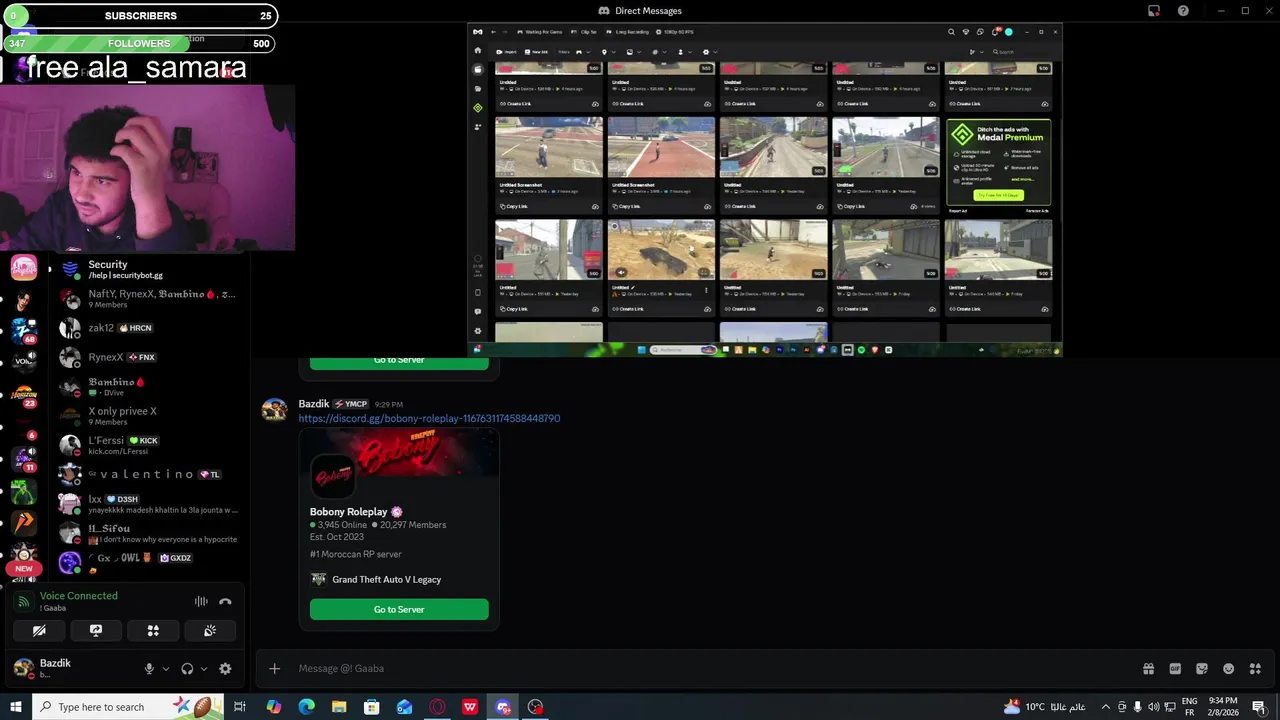Open the RynexX direct message
The image size is (1280, 720).
click(x=148, y=357)
